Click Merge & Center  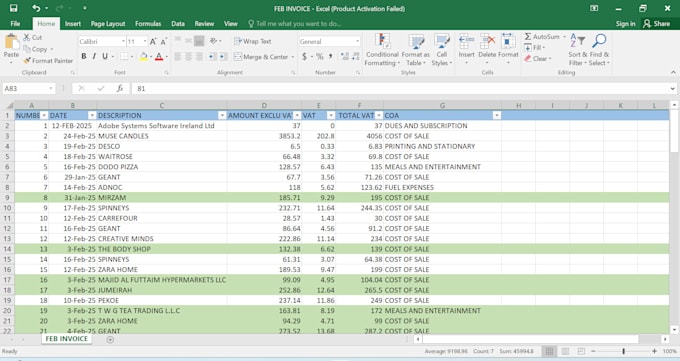(261, 56)
